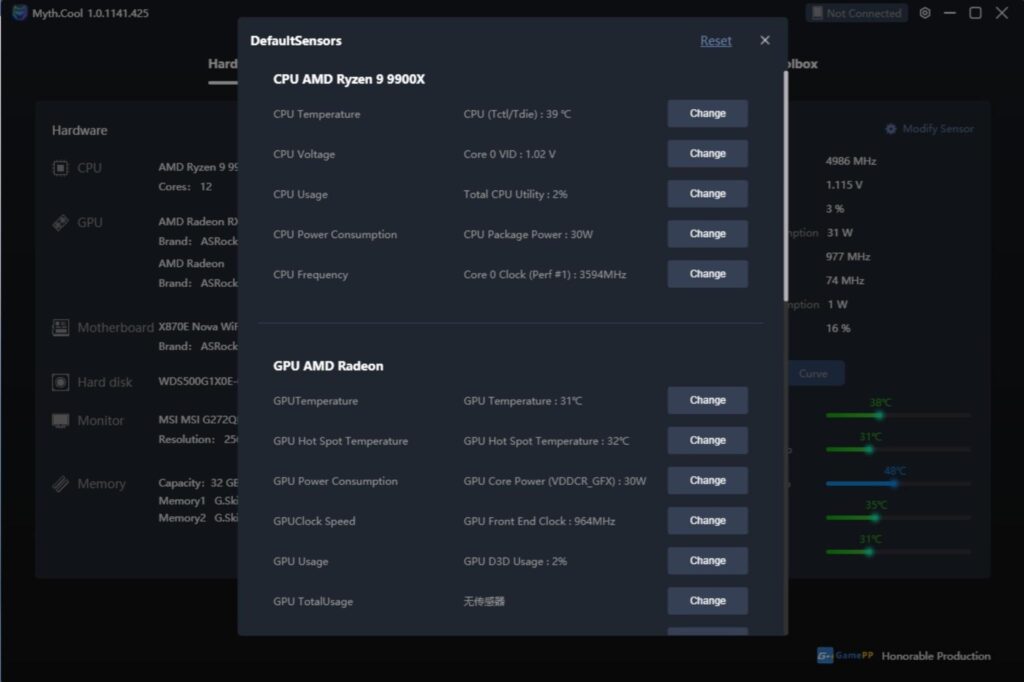Select the CPU chip icon in Hardware list
1024x682 pixels.
pos(60,168)
